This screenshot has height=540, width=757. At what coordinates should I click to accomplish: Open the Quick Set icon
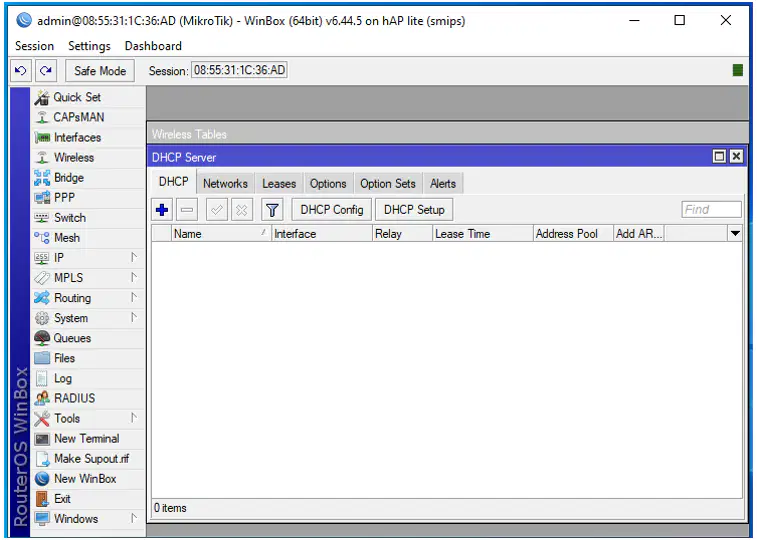tap(42, 97)
